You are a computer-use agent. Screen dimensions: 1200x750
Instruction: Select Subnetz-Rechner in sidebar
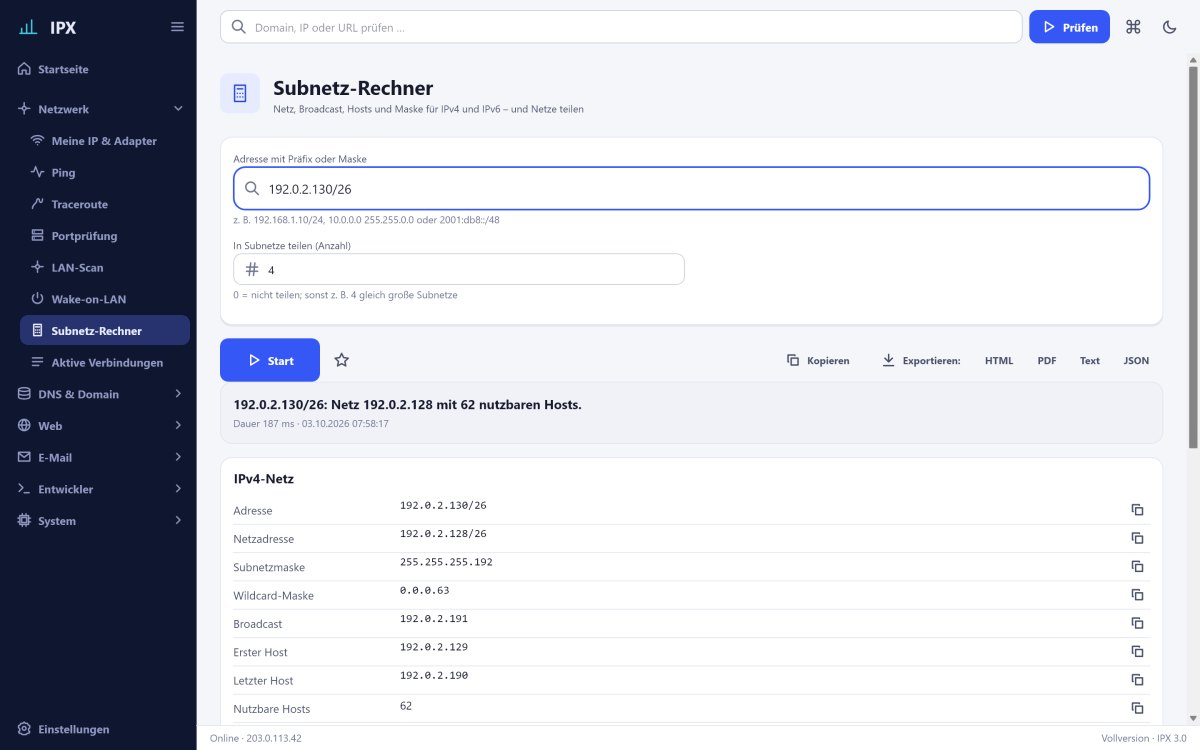pyautogui.click(x=105, y=330)
